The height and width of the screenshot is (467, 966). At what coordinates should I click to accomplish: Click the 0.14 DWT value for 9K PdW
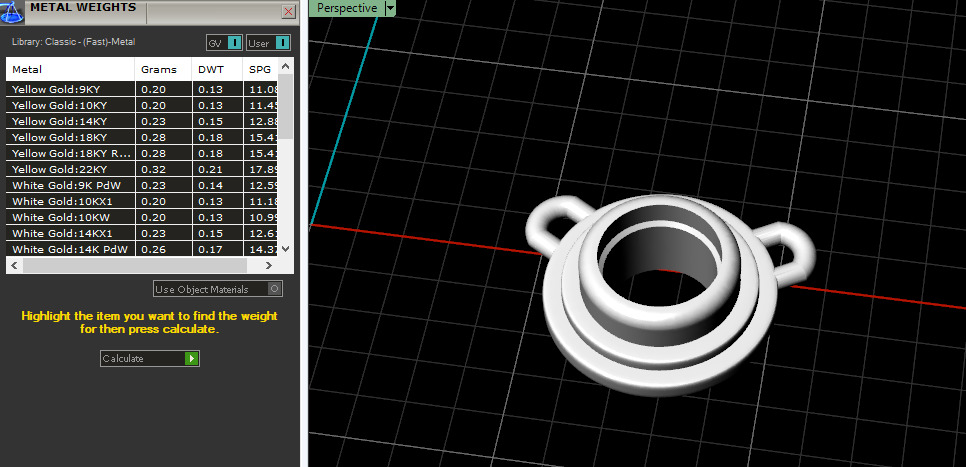pyautogui.click(x=211, y=185)
